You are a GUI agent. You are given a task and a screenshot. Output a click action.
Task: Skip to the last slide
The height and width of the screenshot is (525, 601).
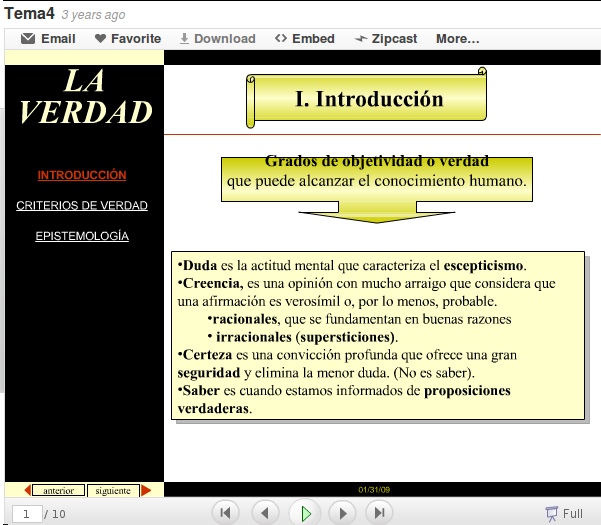coord(379,513)
